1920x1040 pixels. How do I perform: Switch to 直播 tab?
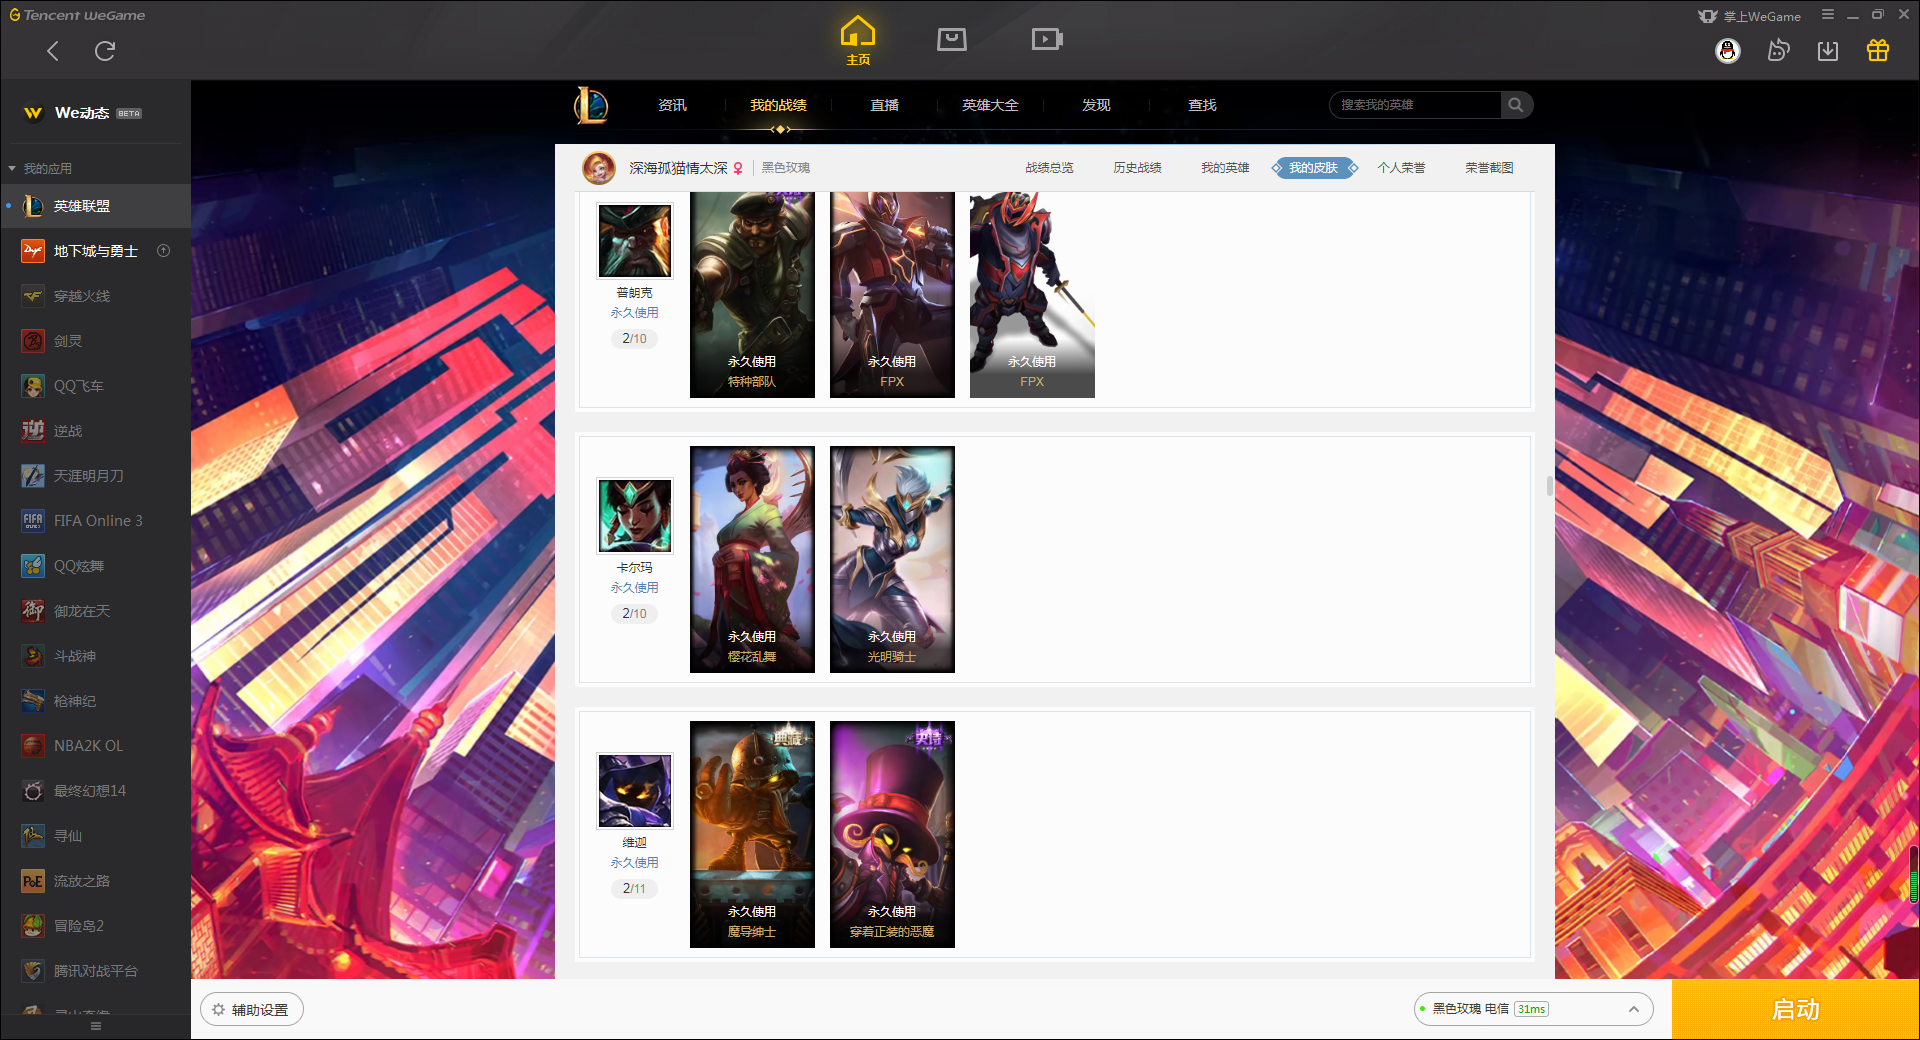coord(884,105)
